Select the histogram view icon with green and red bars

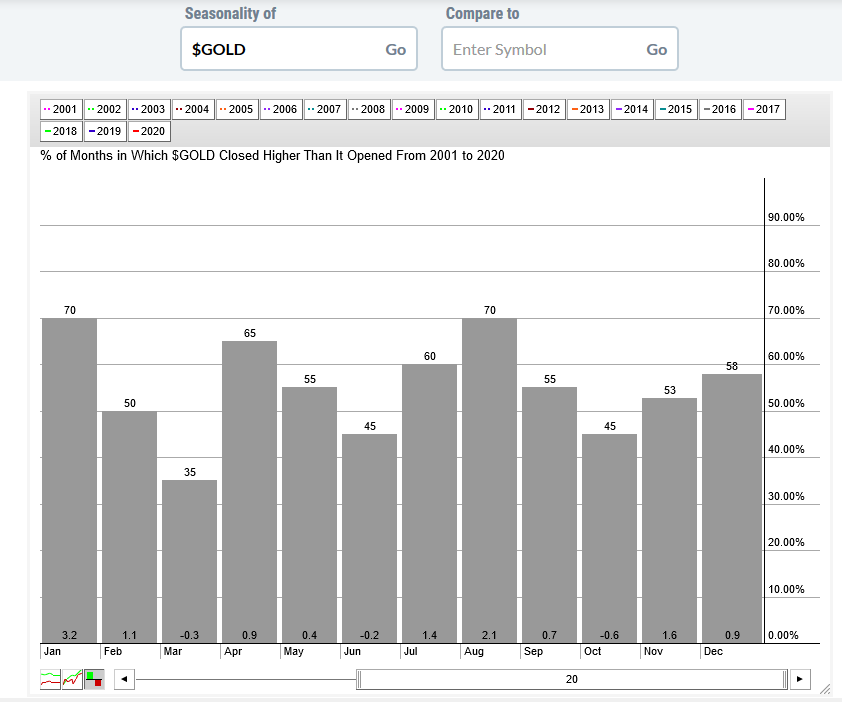95,679
